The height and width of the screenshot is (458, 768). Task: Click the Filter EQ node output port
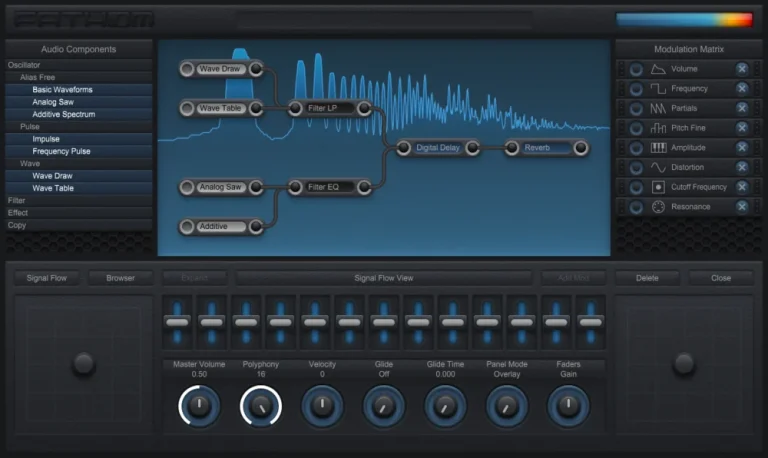364,187
